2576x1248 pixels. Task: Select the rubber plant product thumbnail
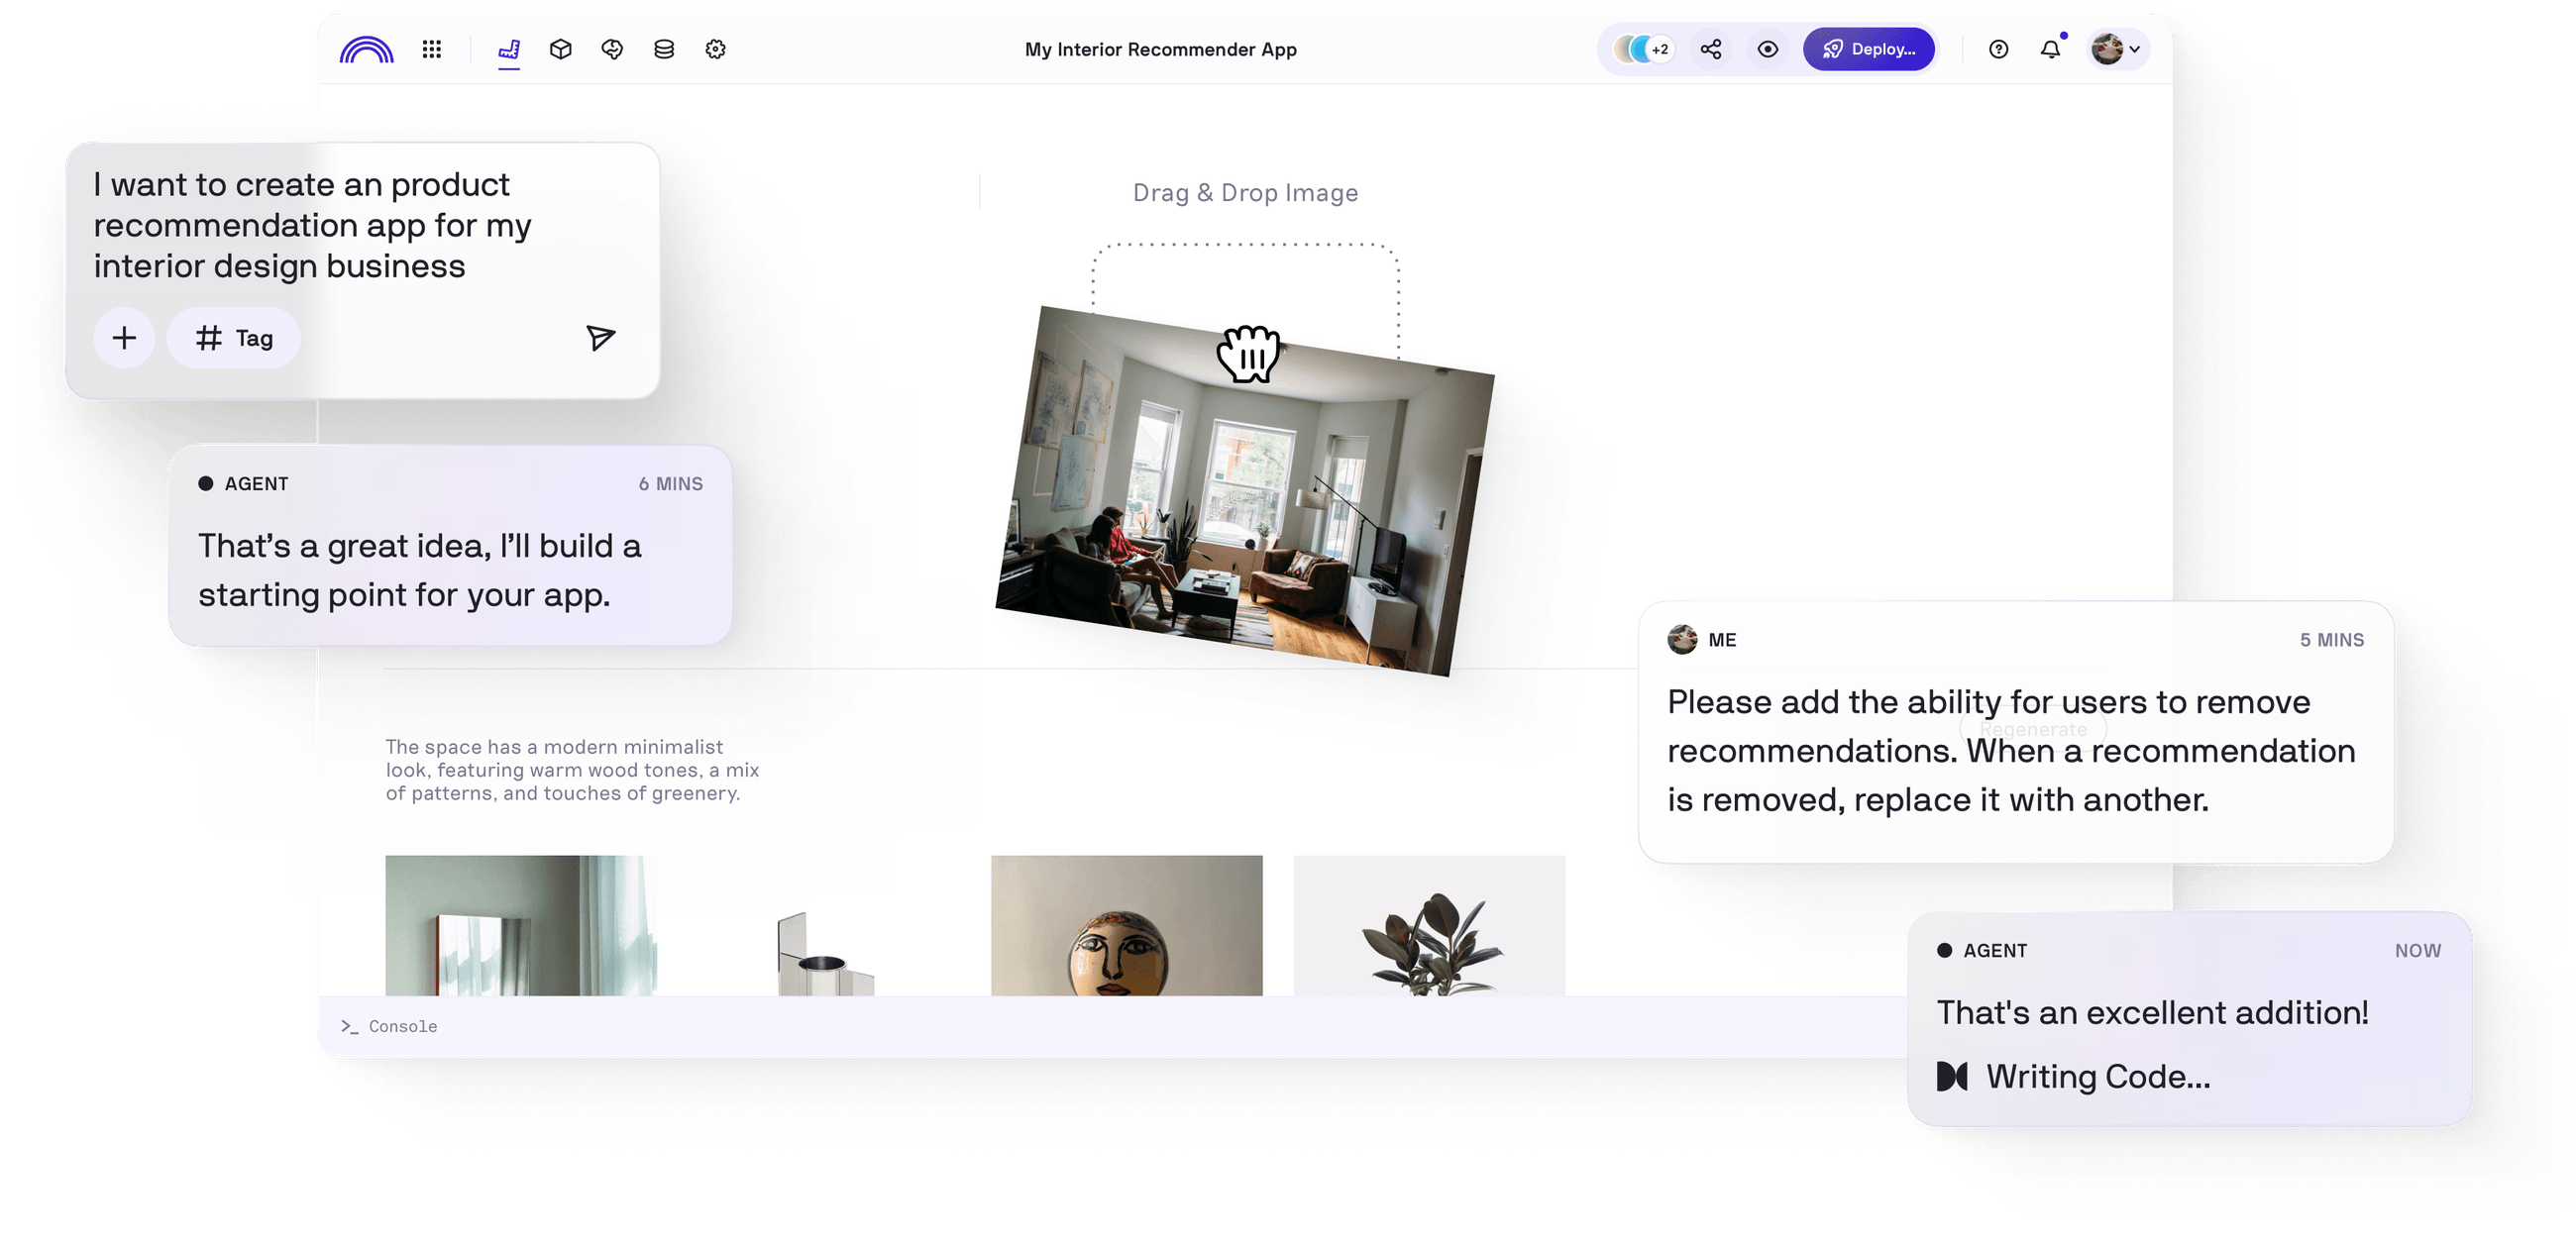1429,925
